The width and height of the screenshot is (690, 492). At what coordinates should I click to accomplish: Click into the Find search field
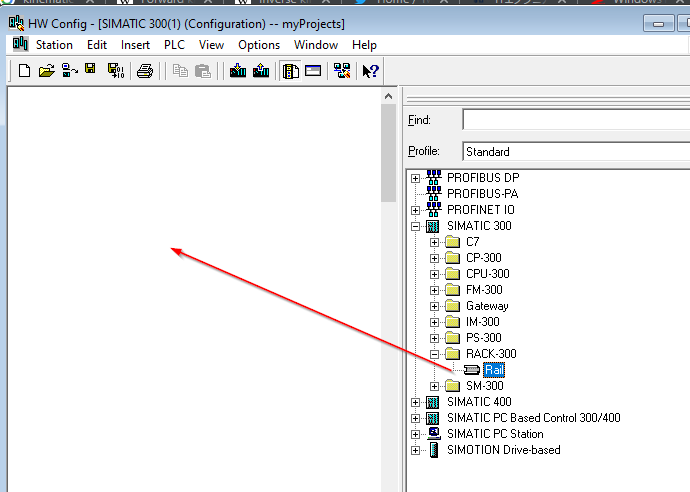[x=576, y=120]
